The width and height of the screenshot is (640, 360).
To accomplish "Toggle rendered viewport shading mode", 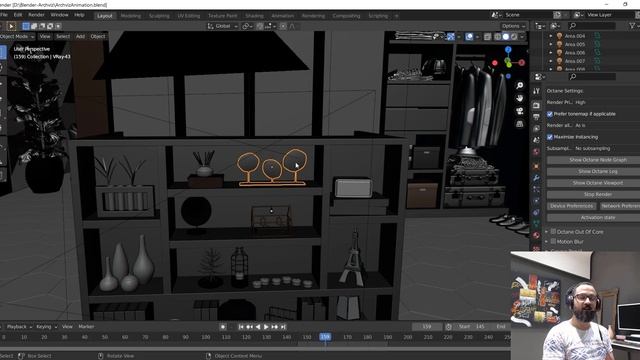I will [514, 37].
